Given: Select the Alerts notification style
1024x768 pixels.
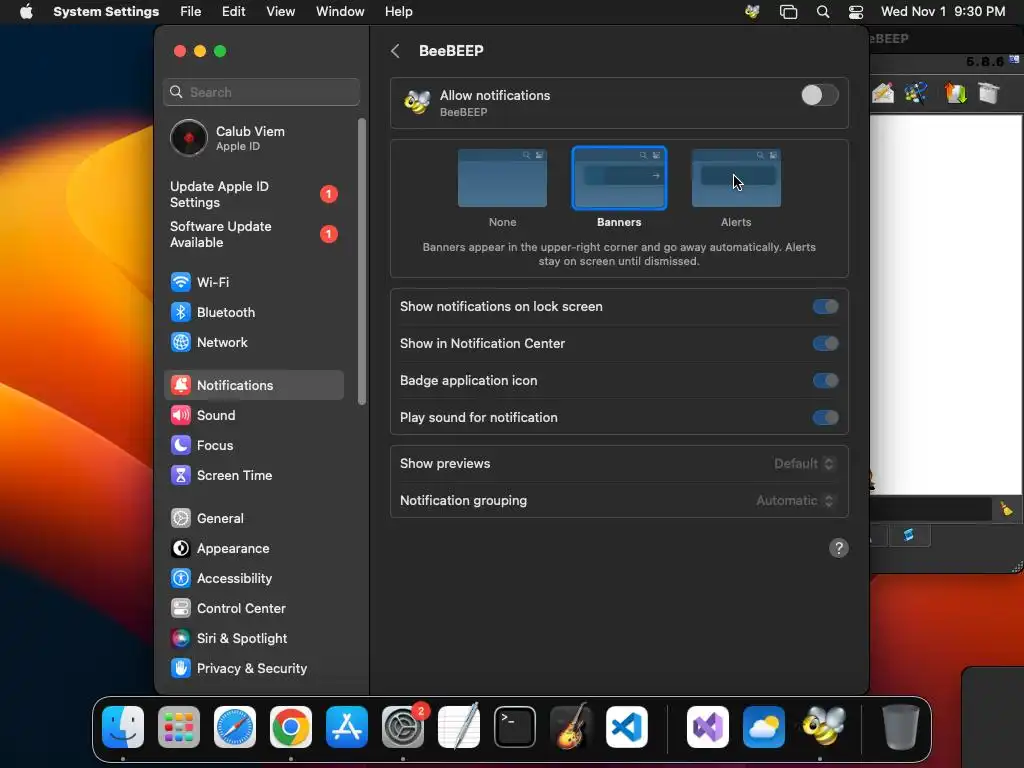Looking at the screenshot, I should point(736,178).
